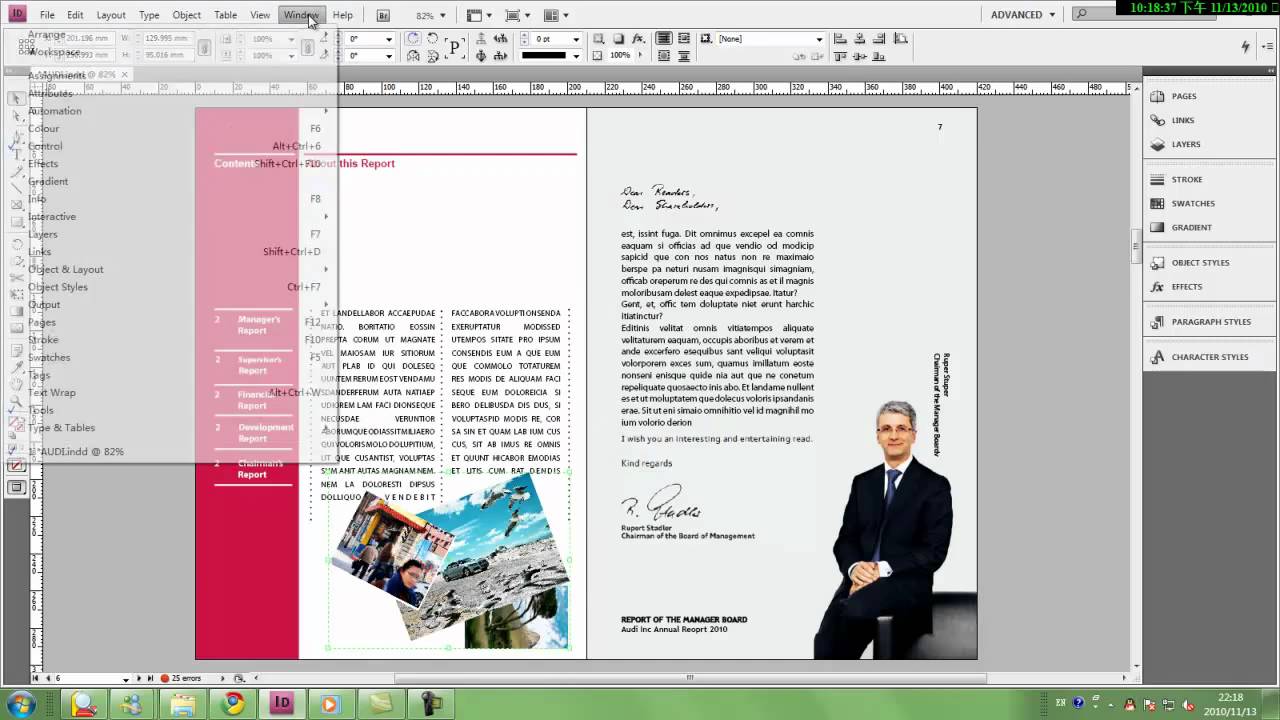
Task: Open the Table menu
Action: pyautogui.click(x=226, y=15)
